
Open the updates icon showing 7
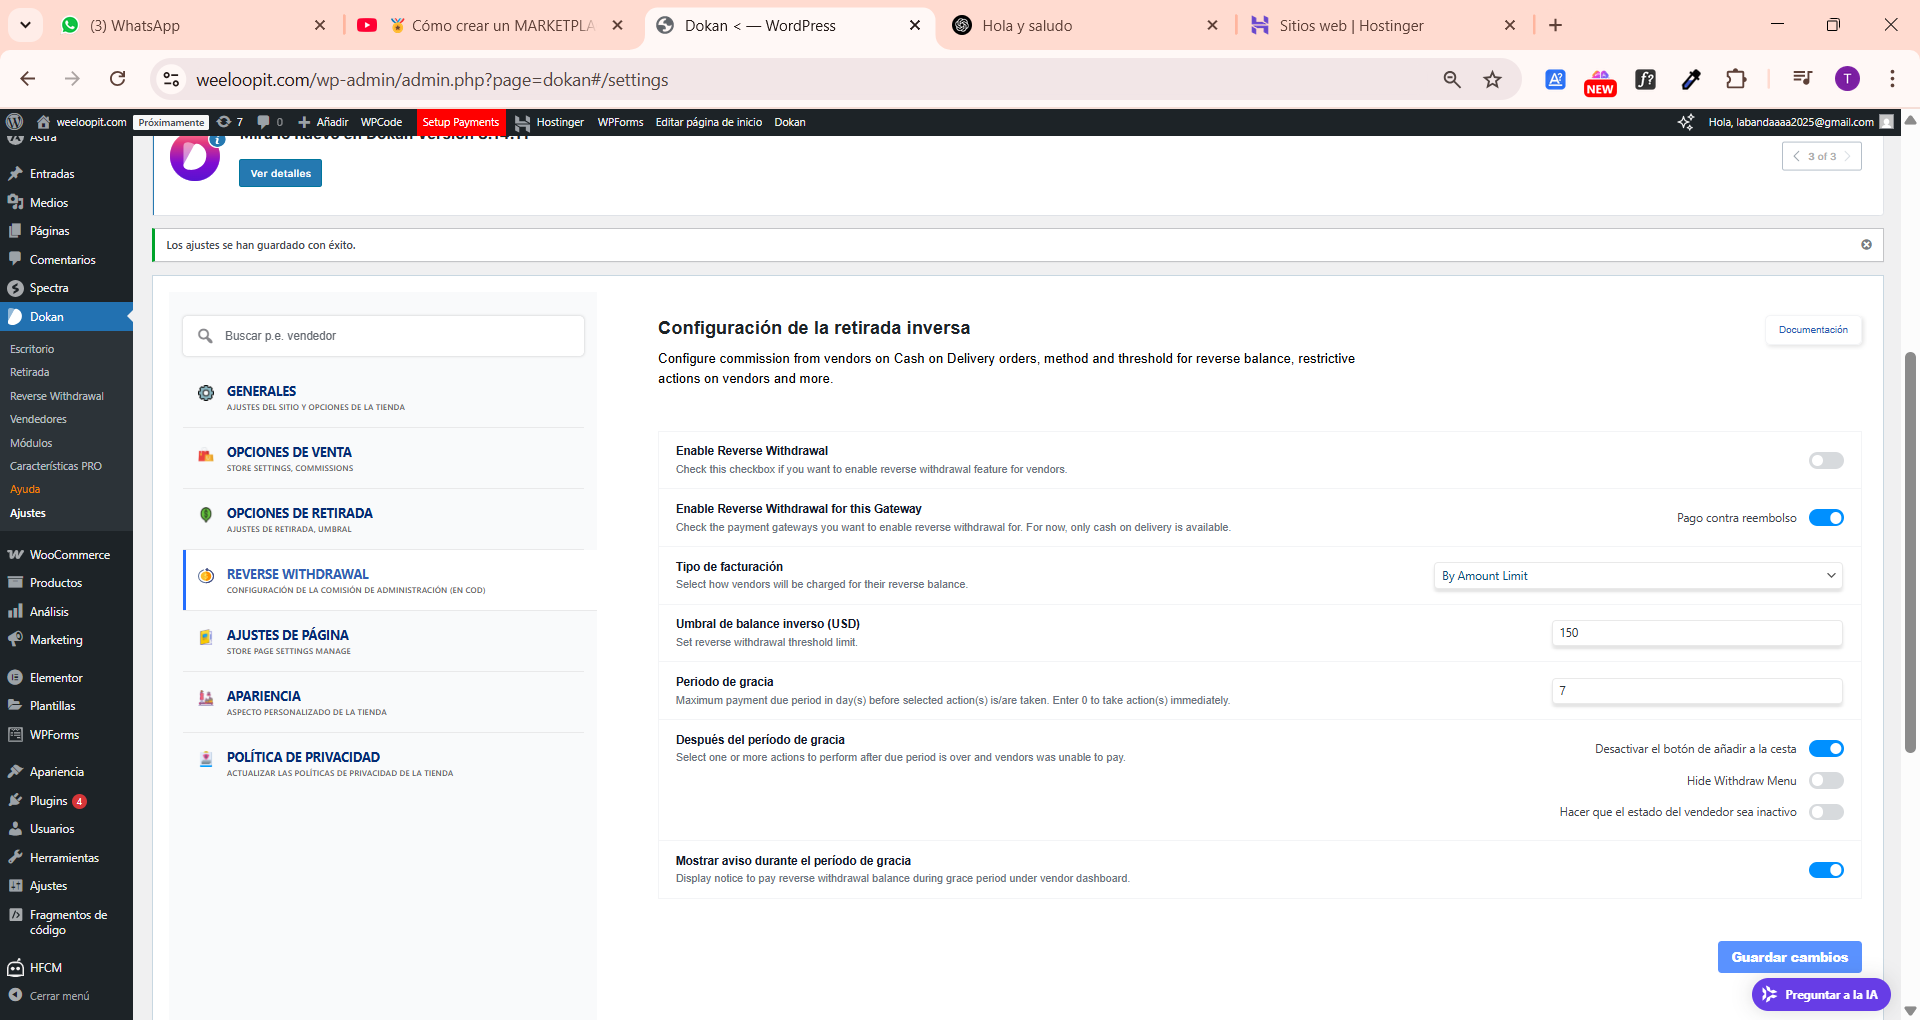[x=230, y=122]
